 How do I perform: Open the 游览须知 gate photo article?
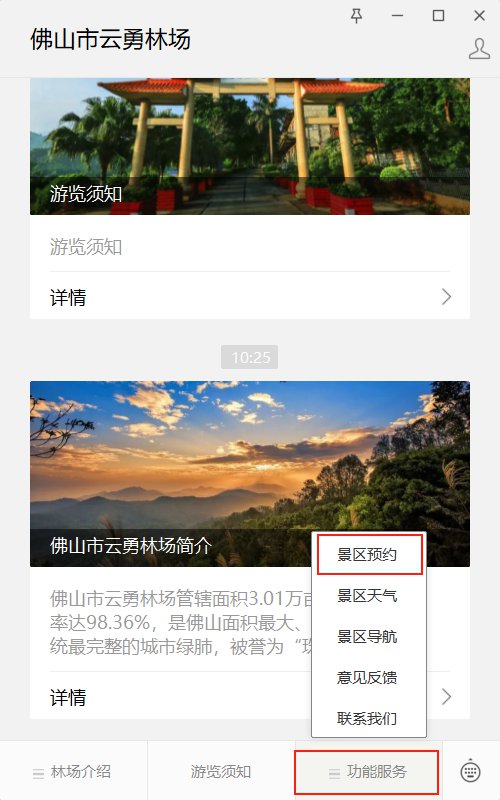[x=250, y=146]
